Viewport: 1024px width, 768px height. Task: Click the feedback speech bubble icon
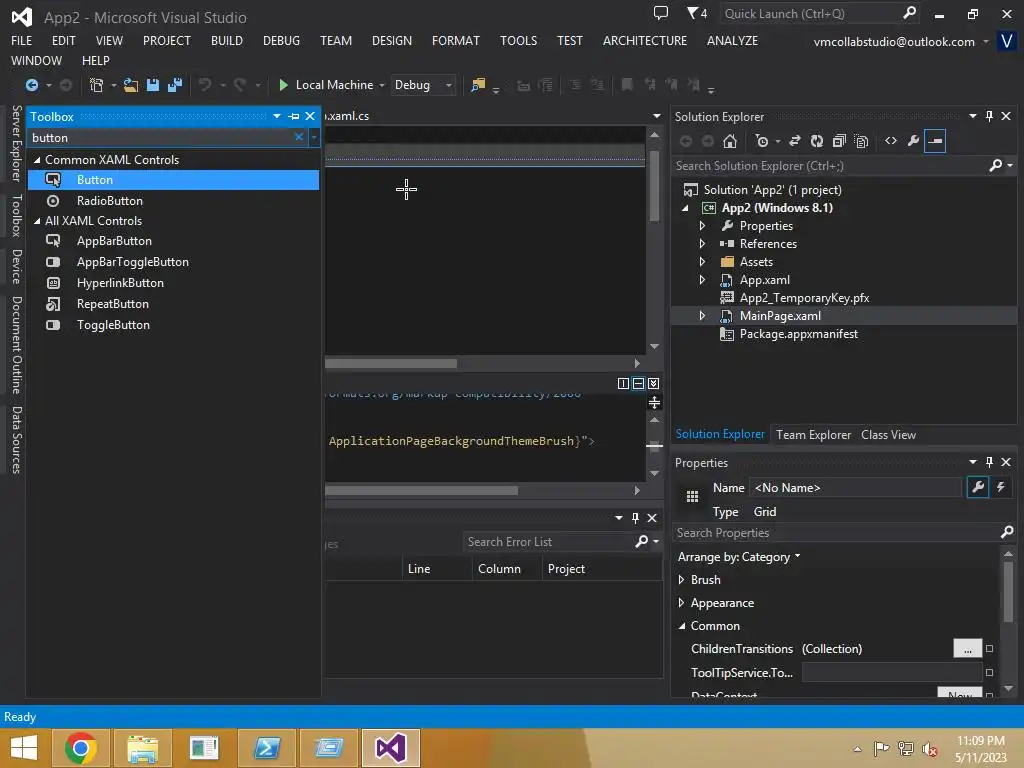click(661, 13)
